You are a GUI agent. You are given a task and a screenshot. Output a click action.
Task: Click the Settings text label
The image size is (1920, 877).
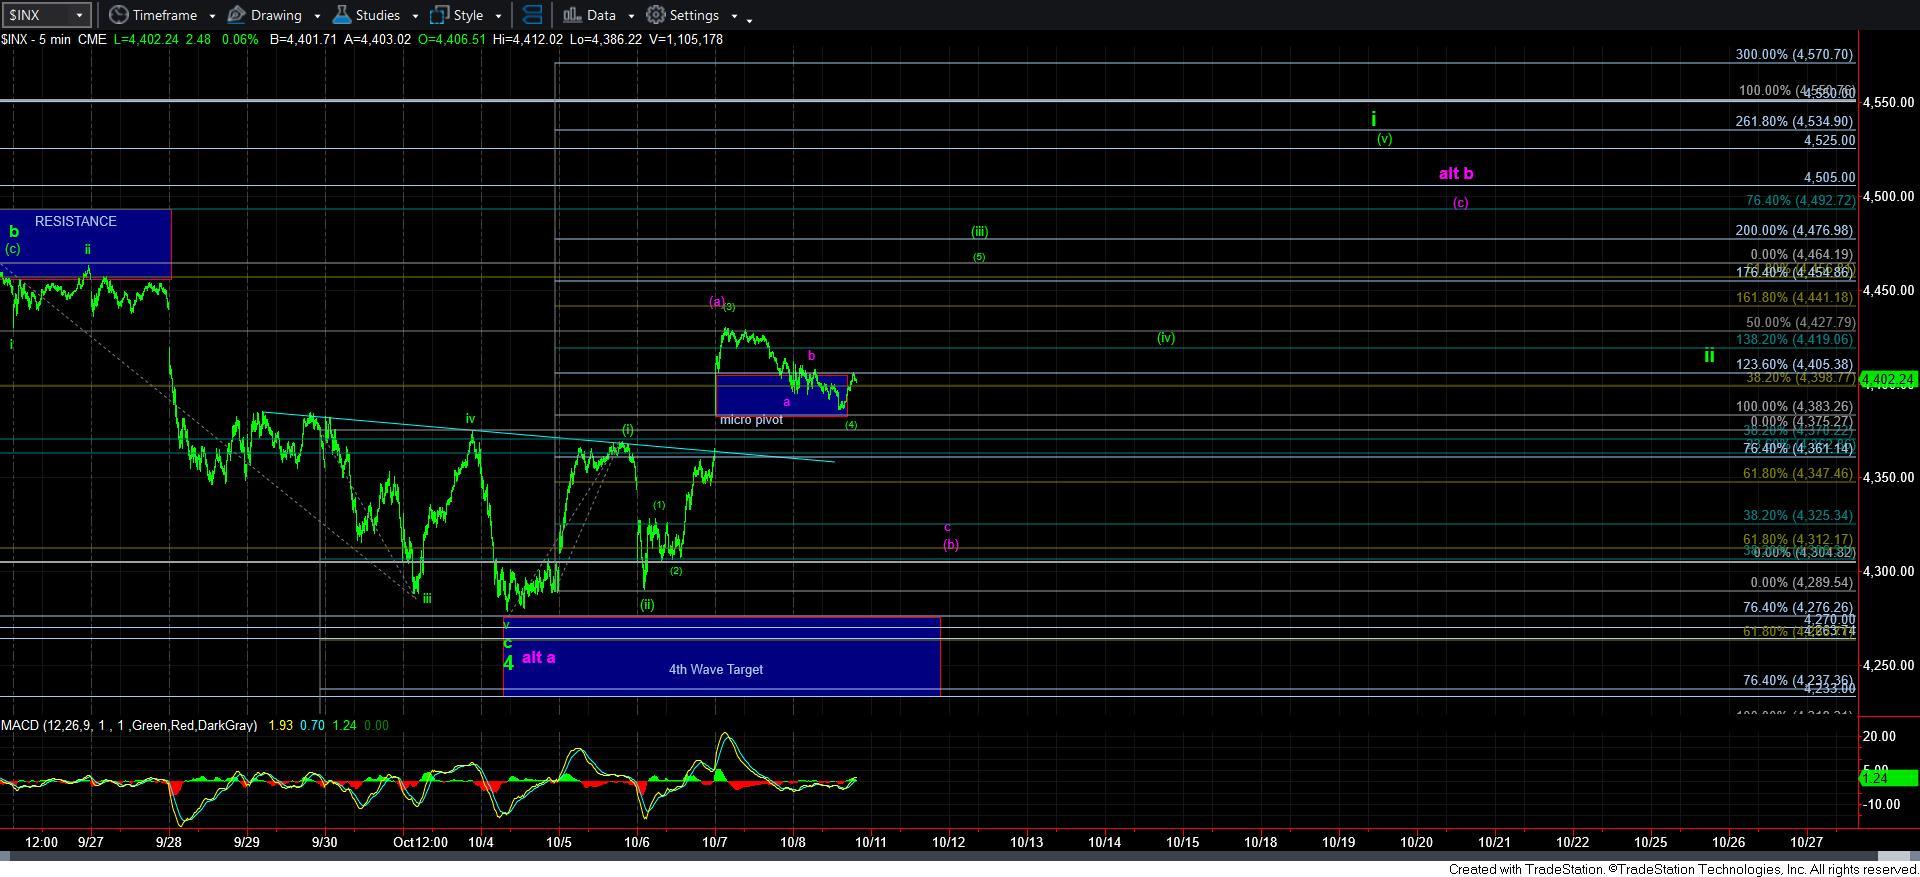click(694, 15)
